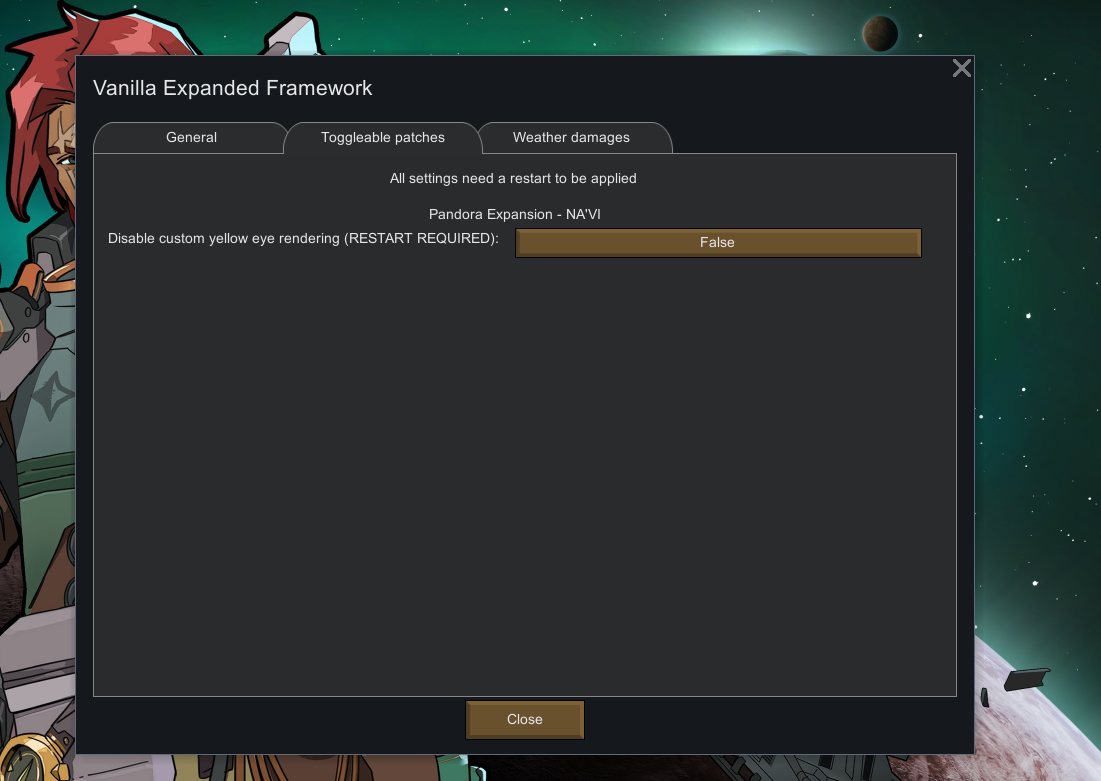Viewport: 1101px width, 781px height.
Task: Open the Weather damages tab
Action: (x=572, y=138)
